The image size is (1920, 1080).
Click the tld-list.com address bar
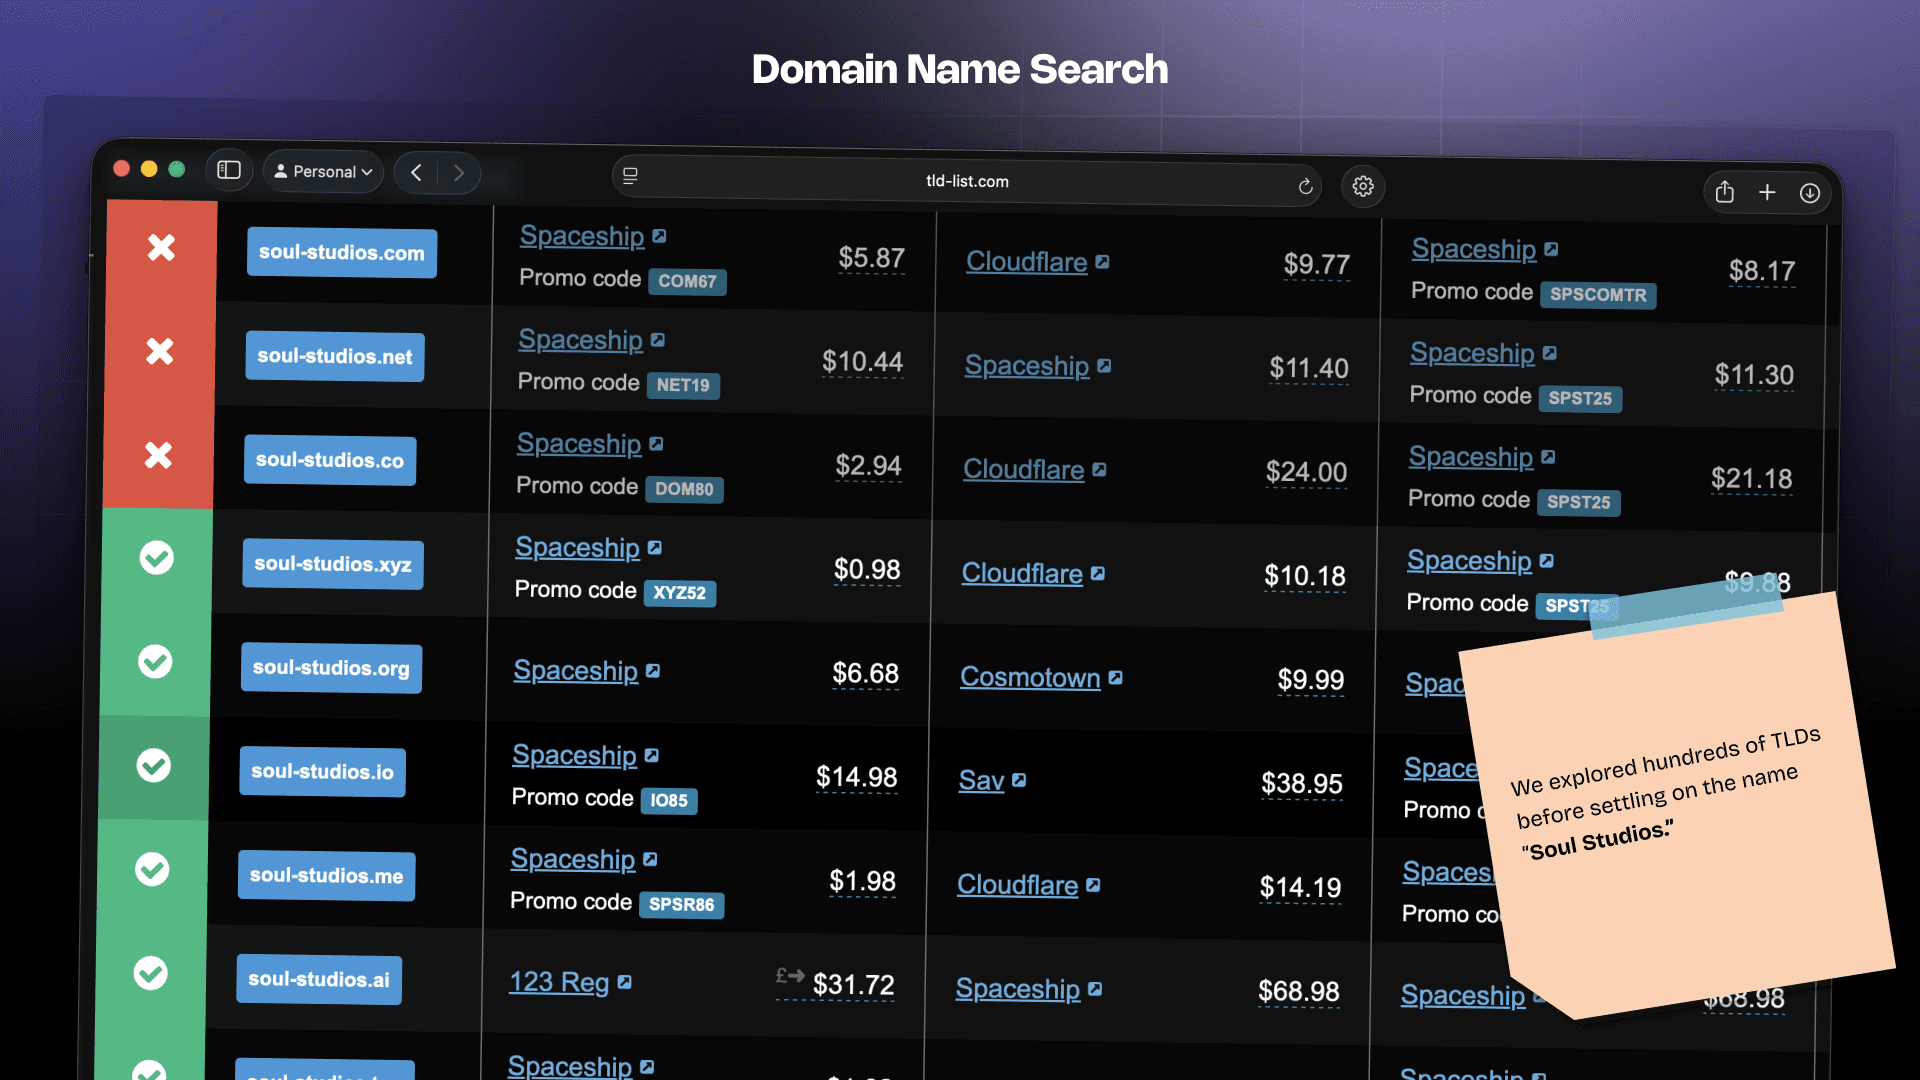coord(966,181)
